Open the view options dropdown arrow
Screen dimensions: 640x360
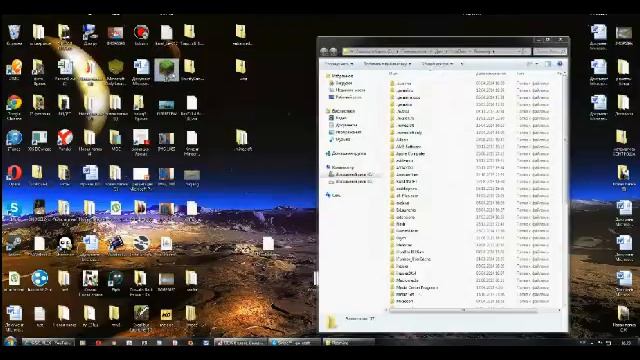click(536, 64)
